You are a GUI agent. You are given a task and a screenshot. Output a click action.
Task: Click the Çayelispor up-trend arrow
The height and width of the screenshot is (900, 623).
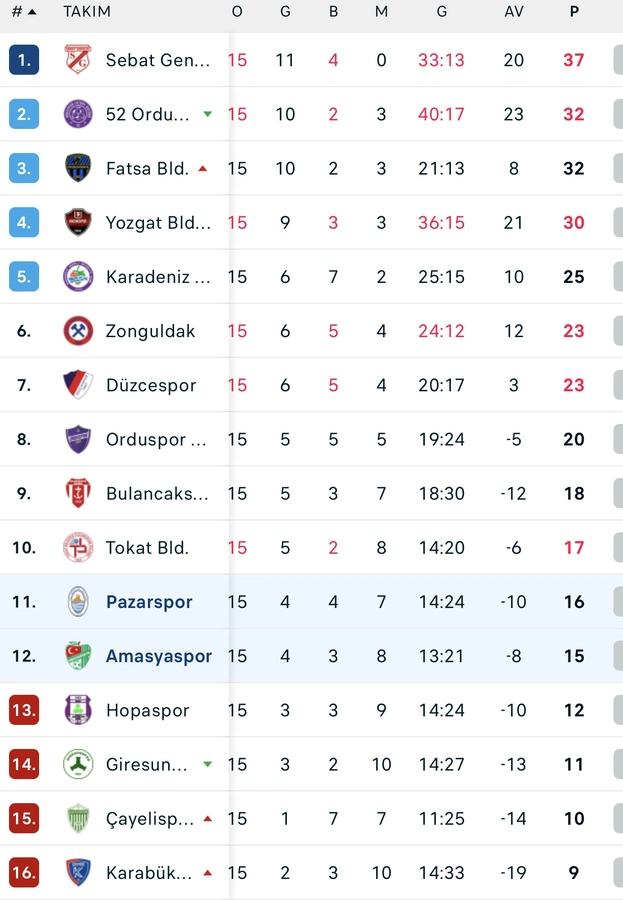207,819
